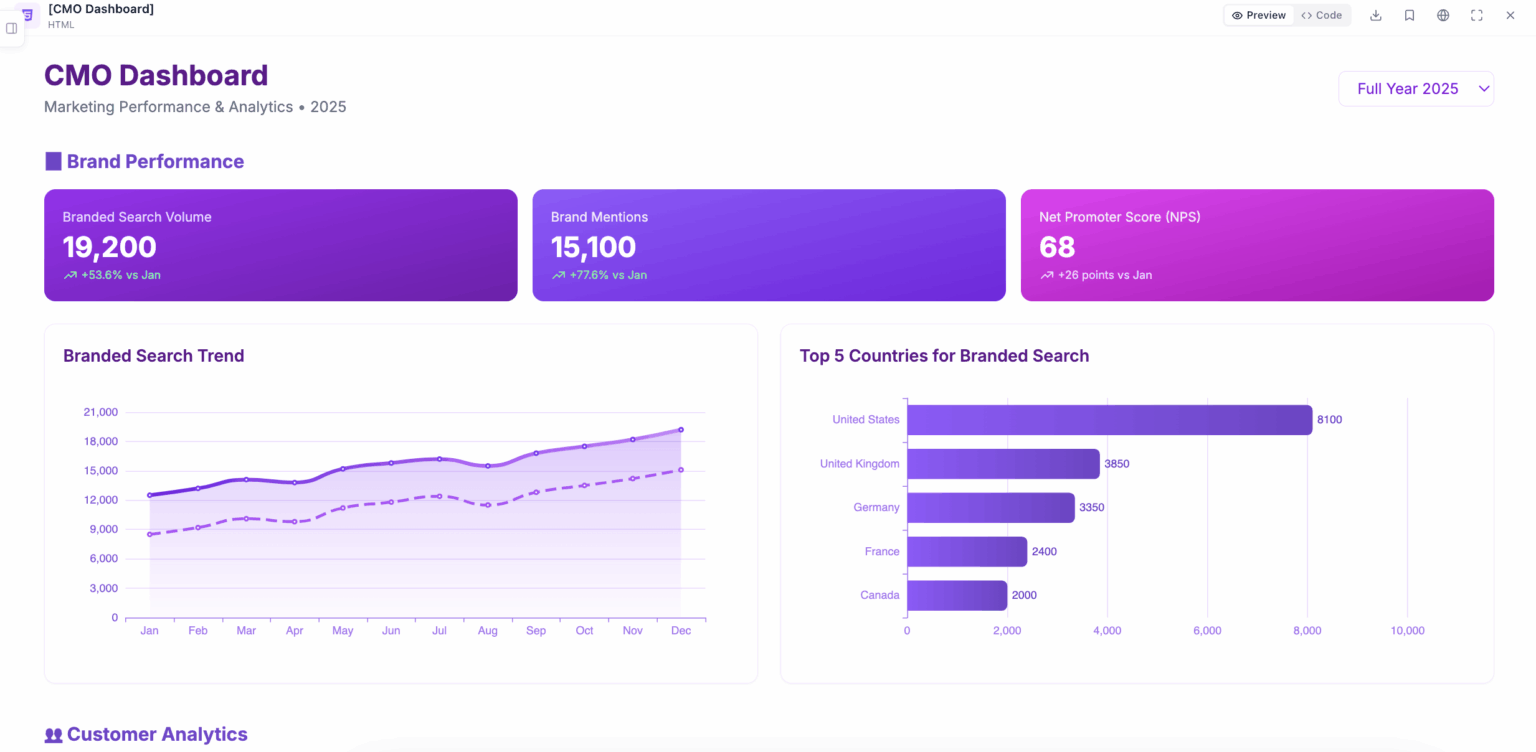This screenshot has height=752, width=1536.
Task: Click the "68" NPS value
Action: click(x=1057, y=247)
